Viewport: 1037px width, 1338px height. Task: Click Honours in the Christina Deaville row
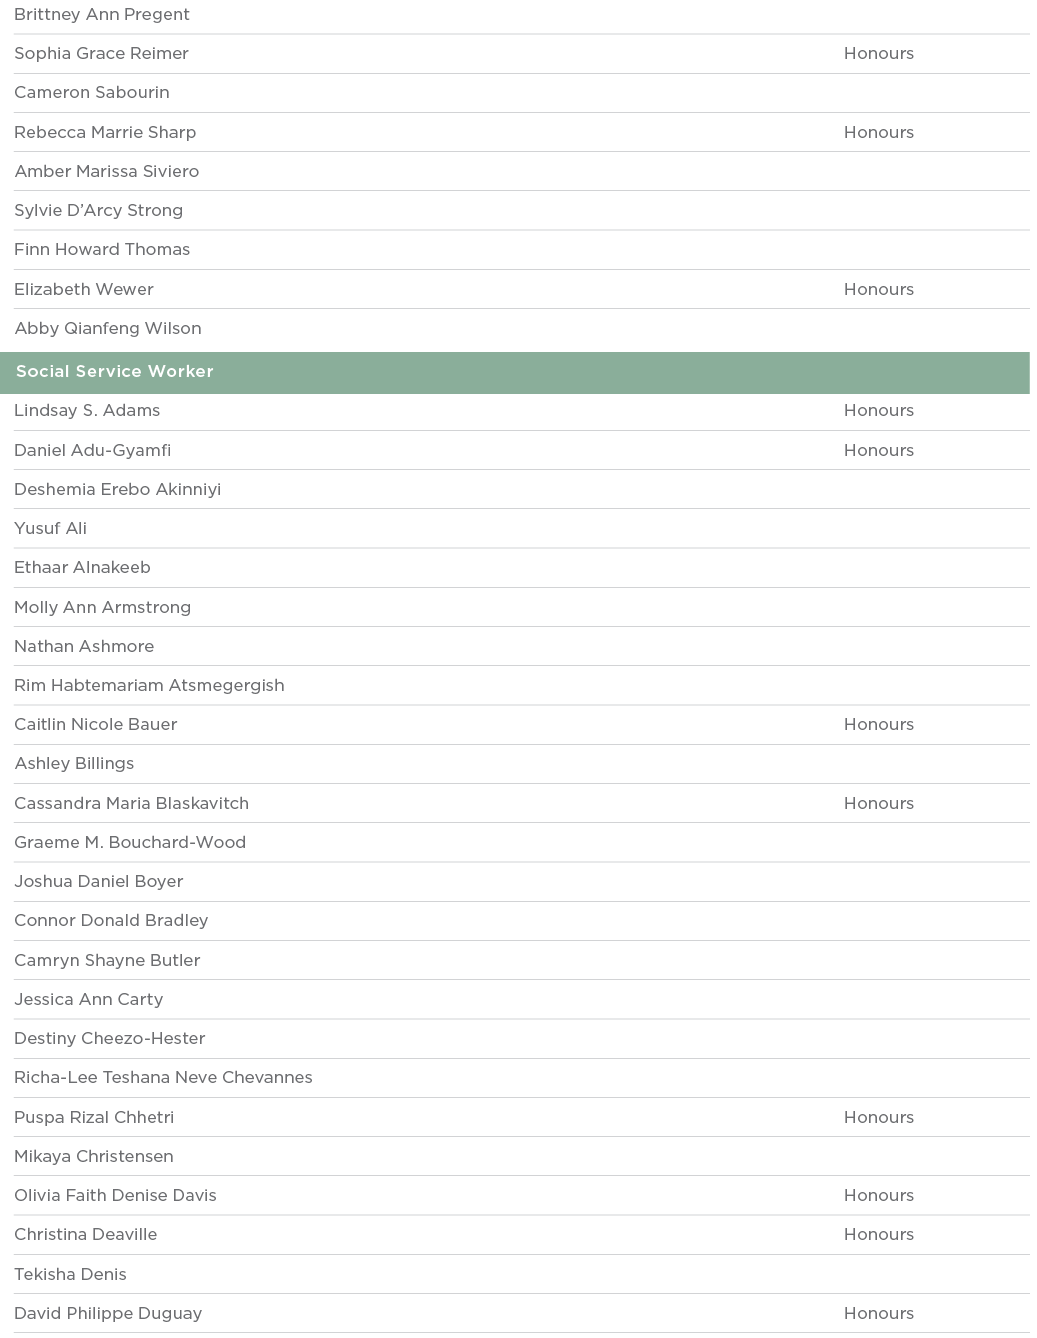(878, 1234)
